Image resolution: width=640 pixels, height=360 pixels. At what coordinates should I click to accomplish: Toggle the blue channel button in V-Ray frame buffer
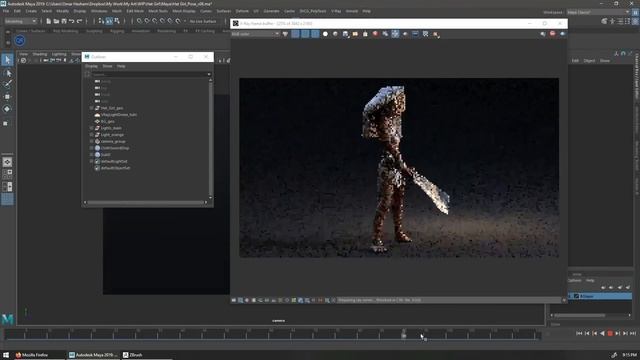(x=315, y=34)
